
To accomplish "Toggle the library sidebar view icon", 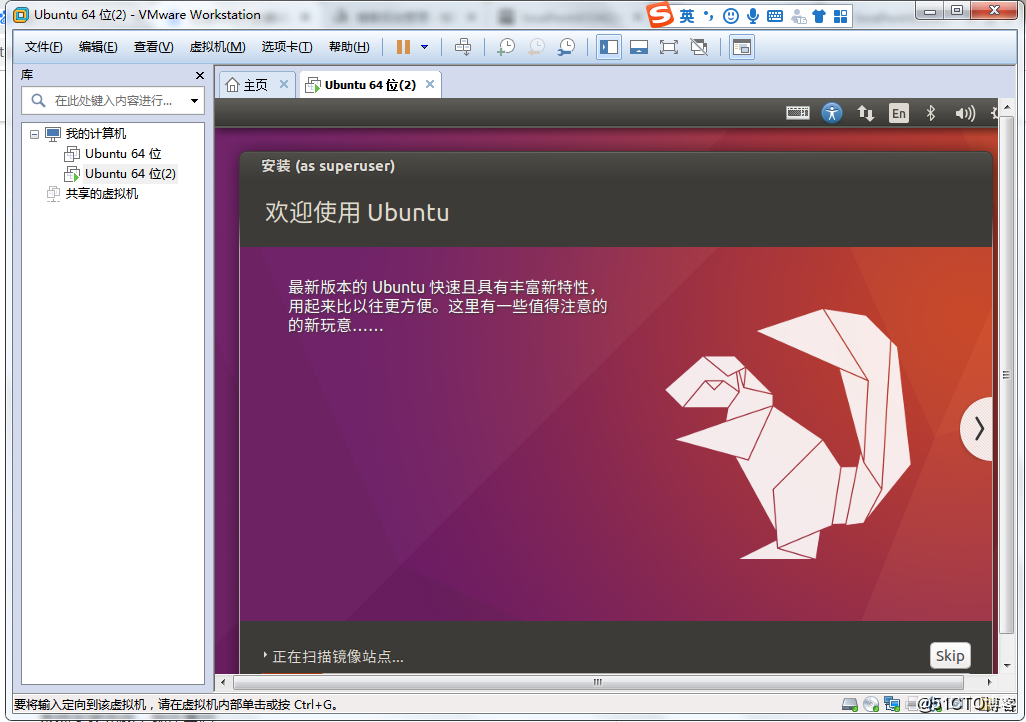I will pyautogui.click(x=609, y=47).
